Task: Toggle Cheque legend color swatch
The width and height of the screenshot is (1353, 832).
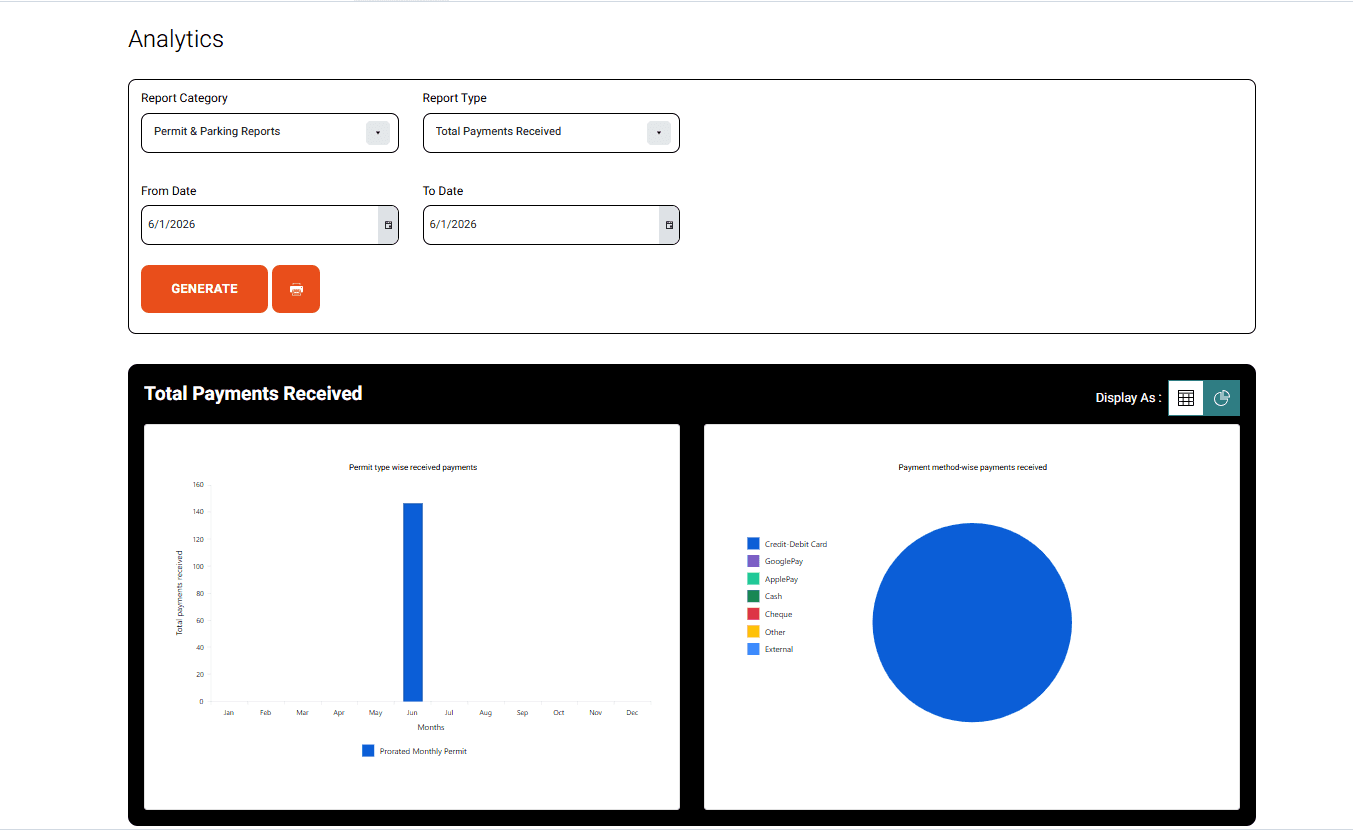Action: 753,614
